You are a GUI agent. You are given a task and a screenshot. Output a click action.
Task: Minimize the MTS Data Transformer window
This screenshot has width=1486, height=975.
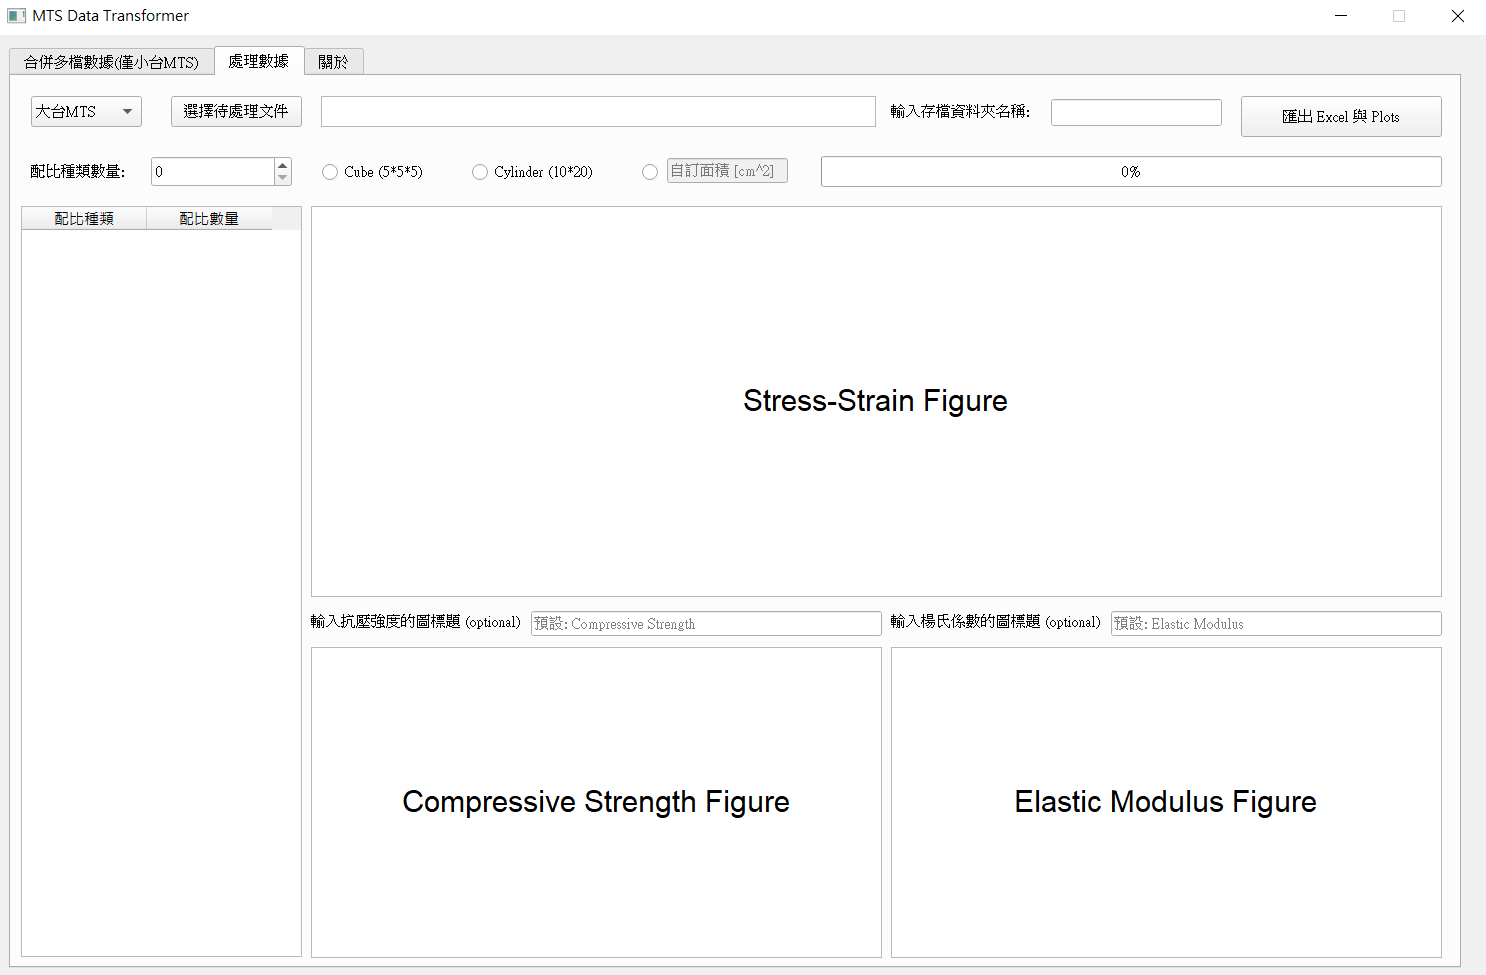[1341, 16]
